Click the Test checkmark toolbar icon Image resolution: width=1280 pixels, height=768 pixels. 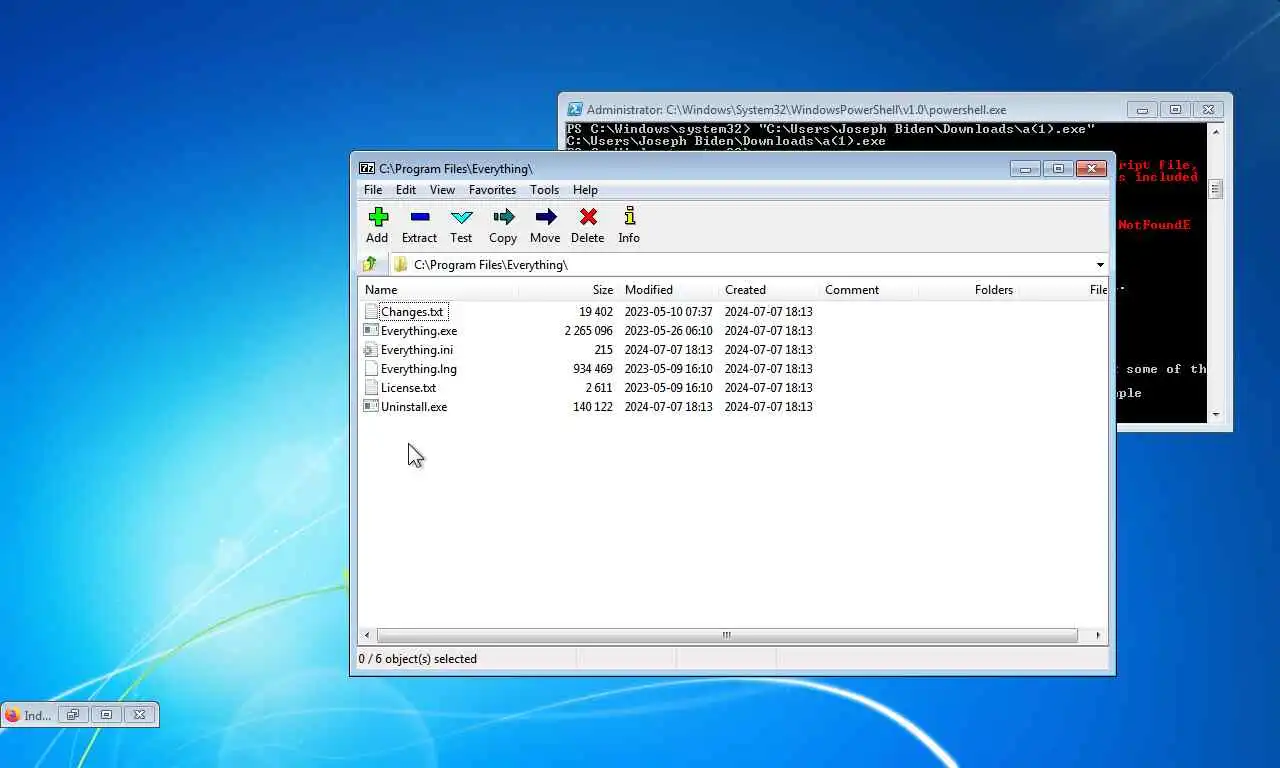[461, 216]
